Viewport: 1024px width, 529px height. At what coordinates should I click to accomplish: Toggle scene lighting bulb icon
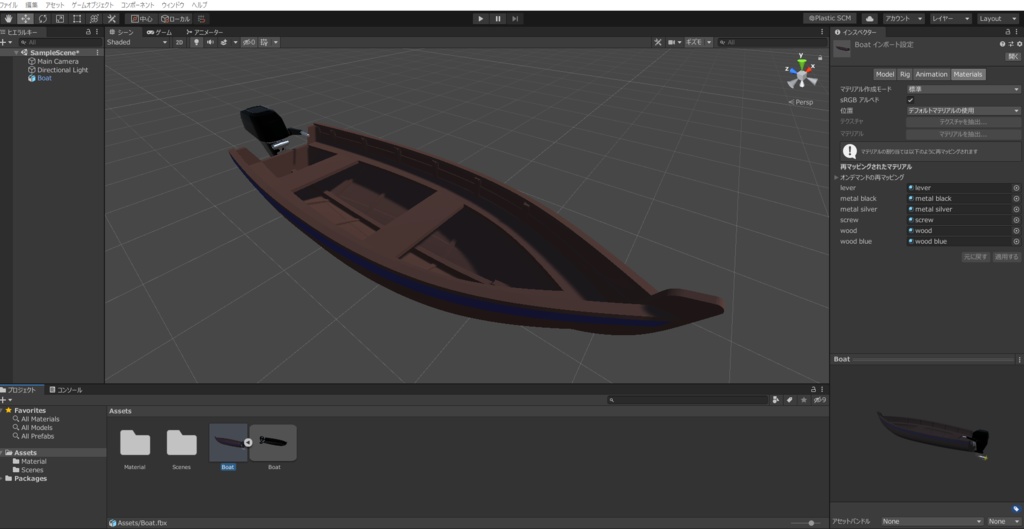click(x=196, y=42)
